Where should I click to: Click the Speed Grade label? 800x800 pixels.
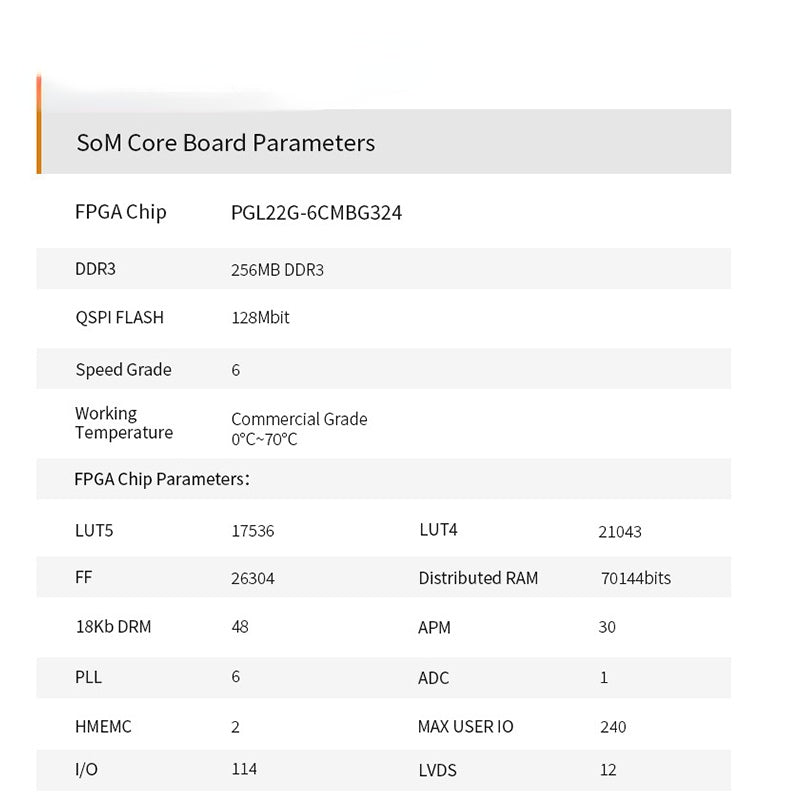tap(123, 370)
